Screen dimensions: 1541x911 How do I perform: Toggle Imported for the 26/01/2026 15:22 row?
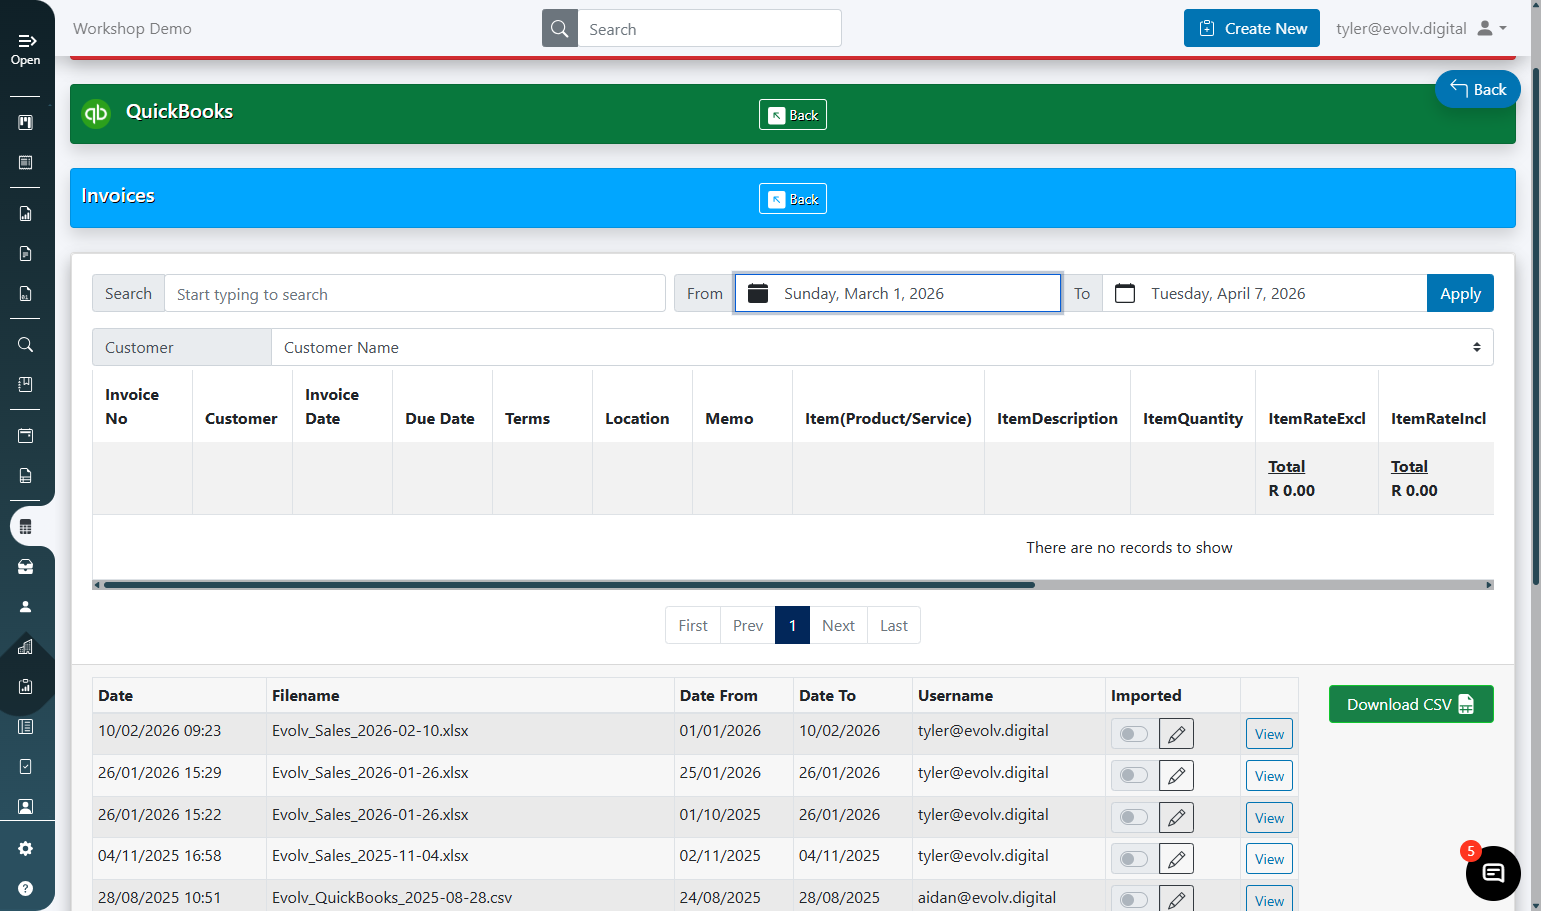pyautogui.click(x=1134, y=818)
